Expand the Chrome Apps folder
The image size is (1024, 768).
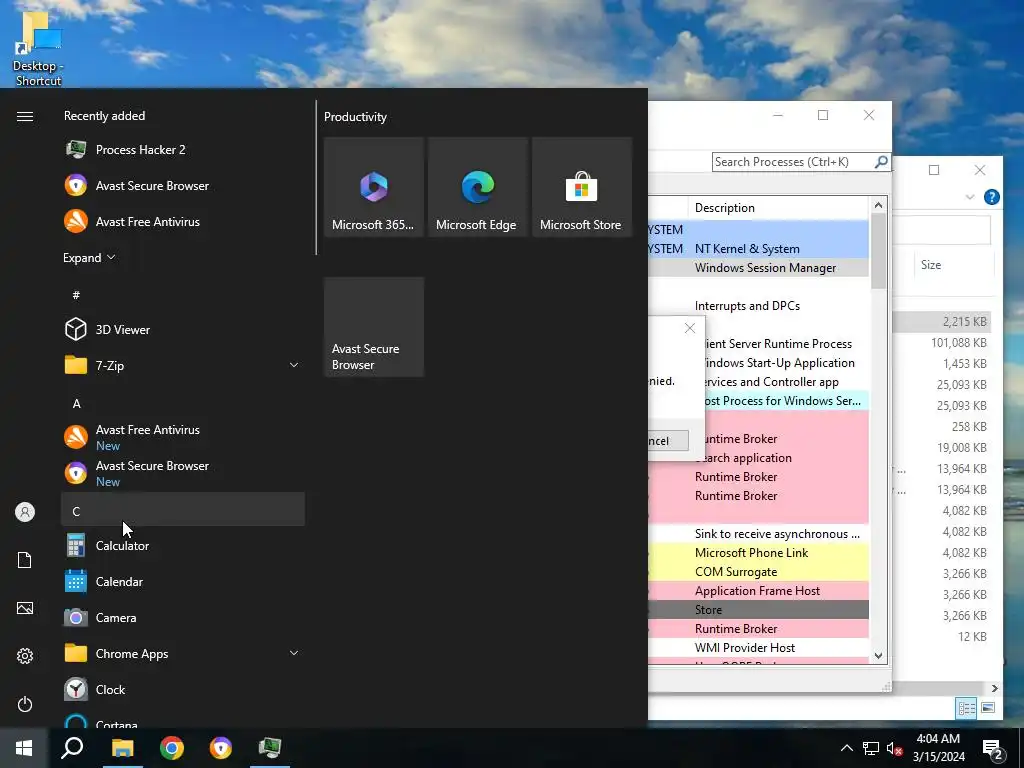point(183,653)
